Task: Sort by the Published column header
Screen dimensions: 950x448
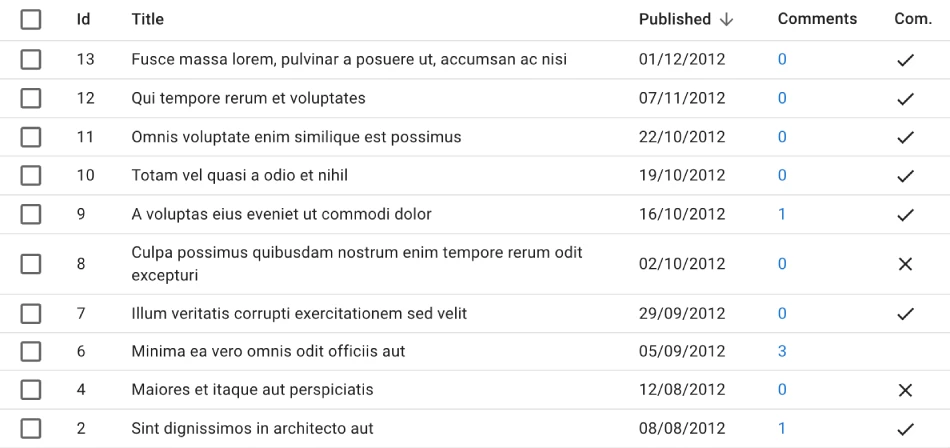Action: tap(675, 19)
